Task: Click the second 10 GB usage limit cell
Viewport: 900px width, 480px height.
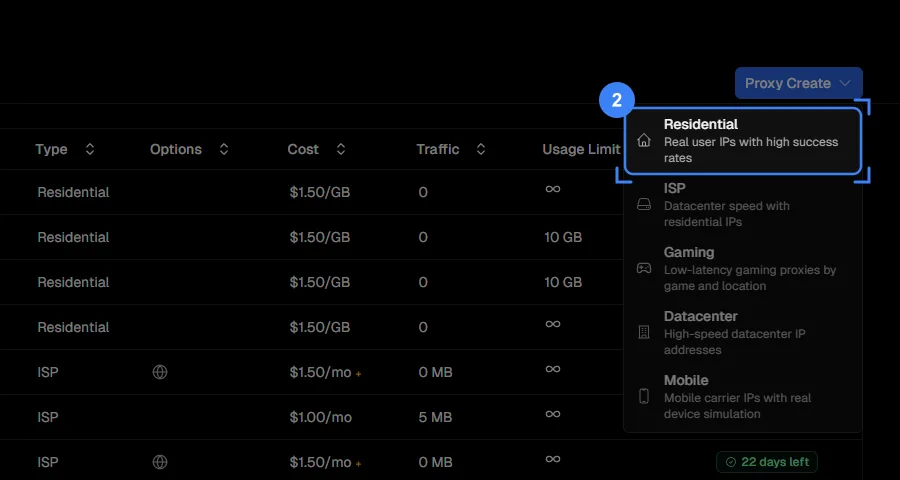Action: pyautogui.click(x=563, y=282)
